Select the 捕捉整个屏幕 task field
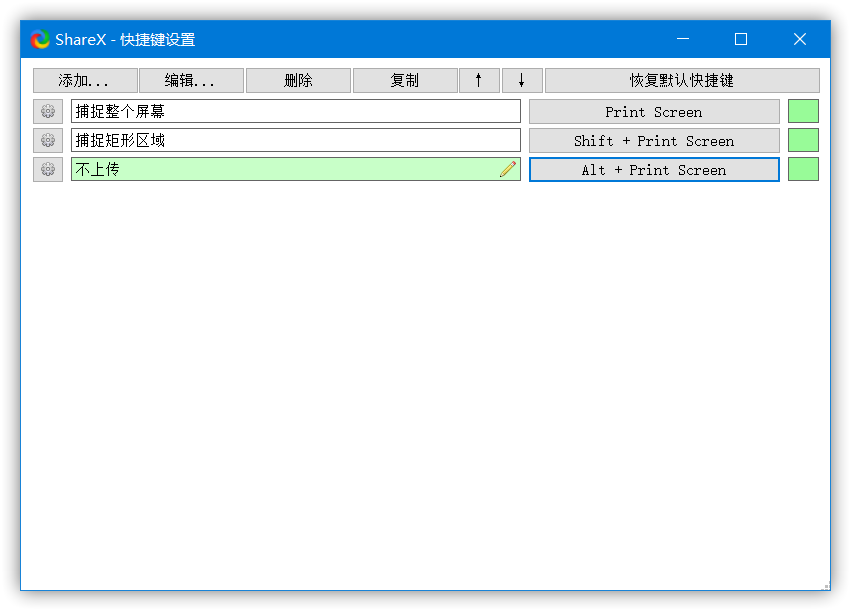 (296, 111)
